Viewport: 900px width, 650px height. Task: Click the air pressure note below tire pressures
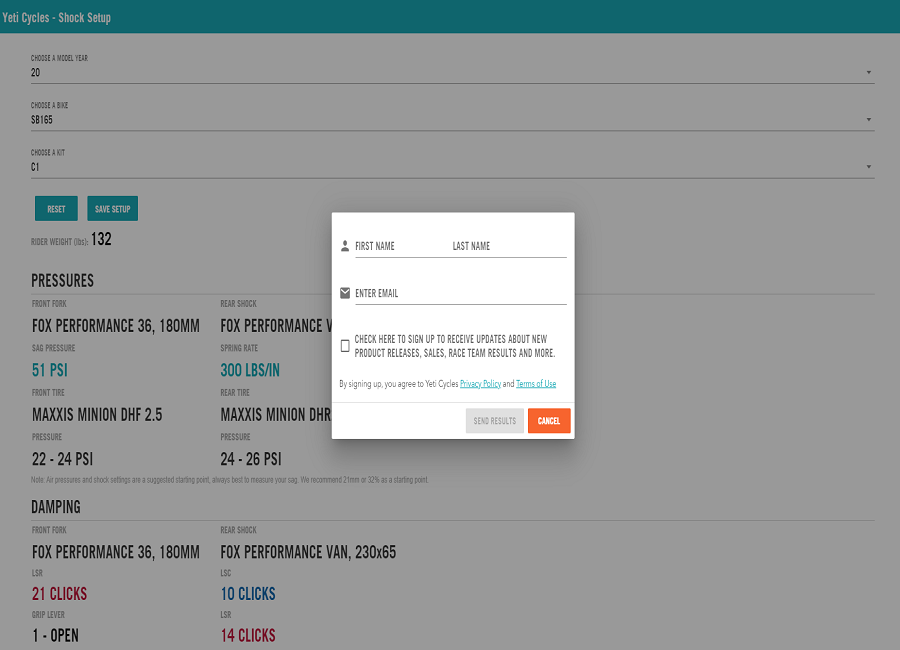[x=230, y=479]
